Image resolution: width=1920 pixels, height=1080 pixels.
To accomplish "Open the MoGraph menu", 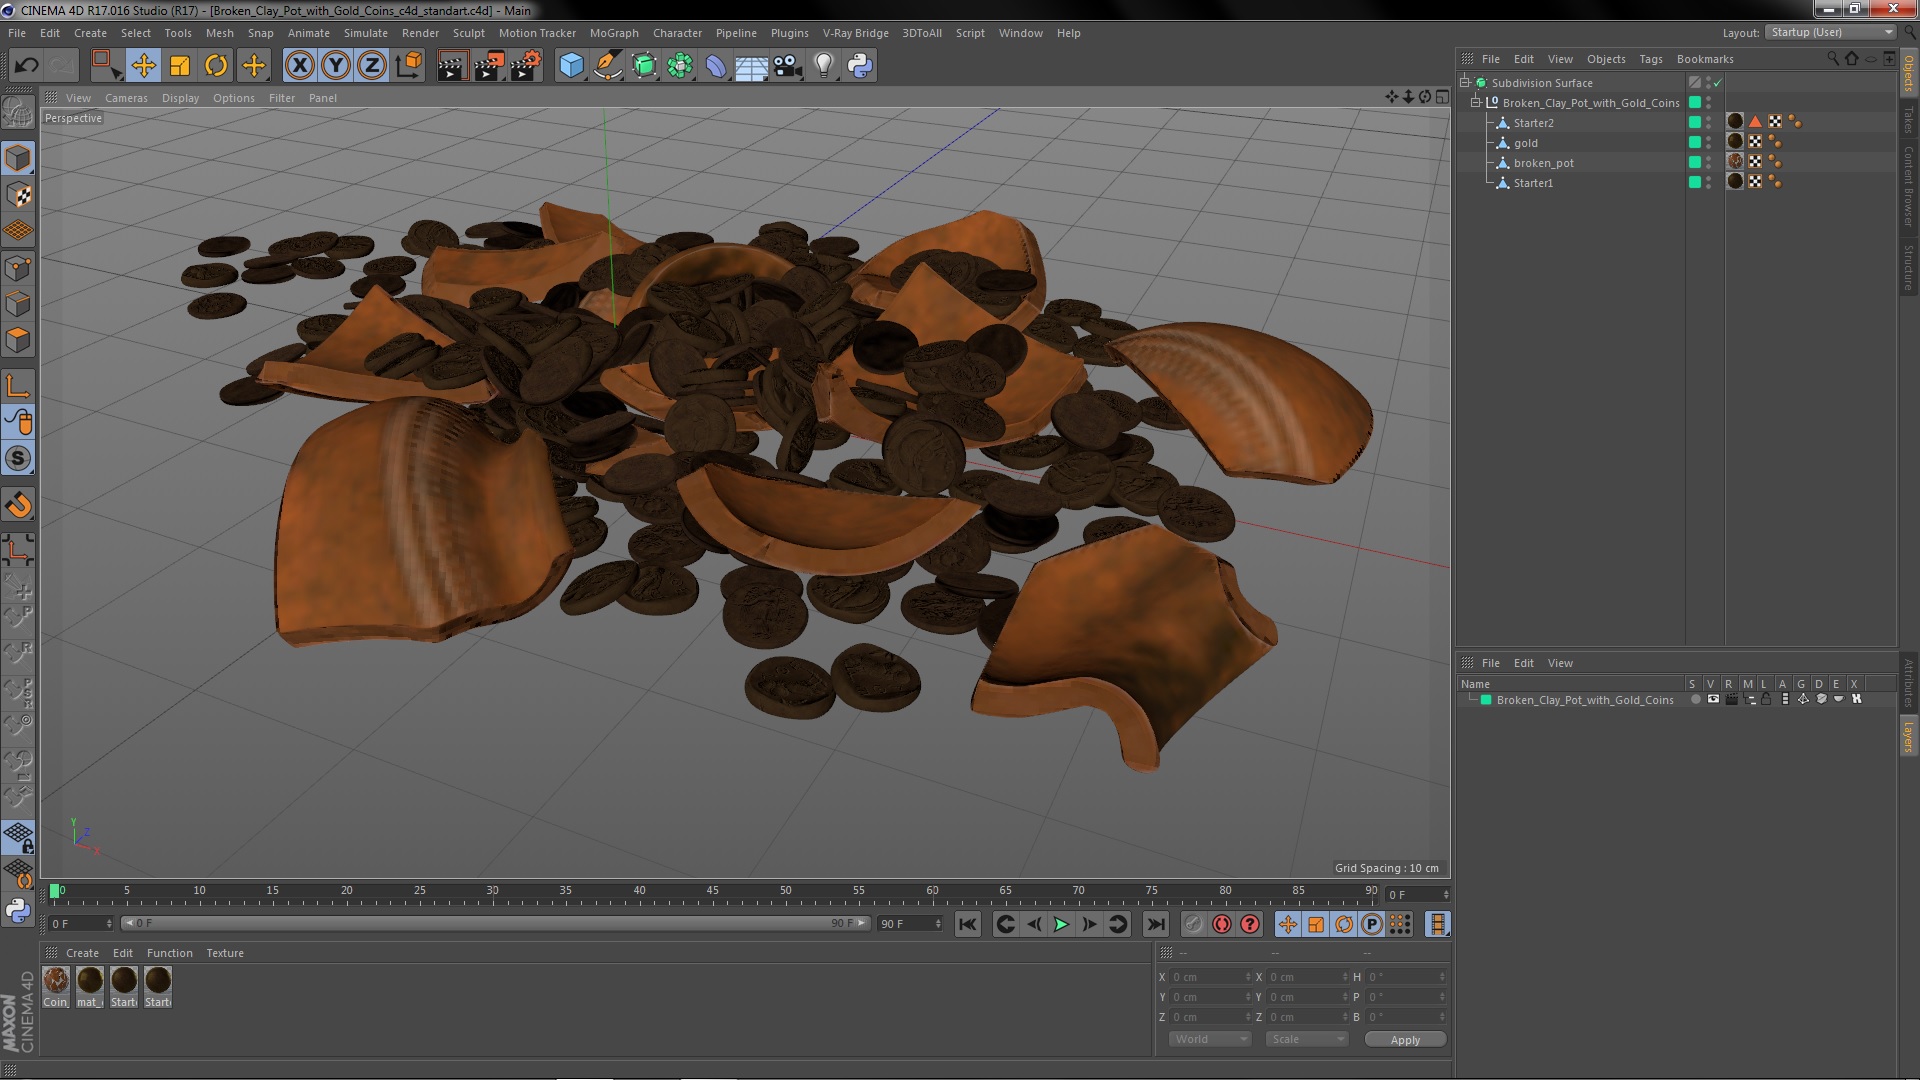I will pyautogui.click(x=614, y=33).
